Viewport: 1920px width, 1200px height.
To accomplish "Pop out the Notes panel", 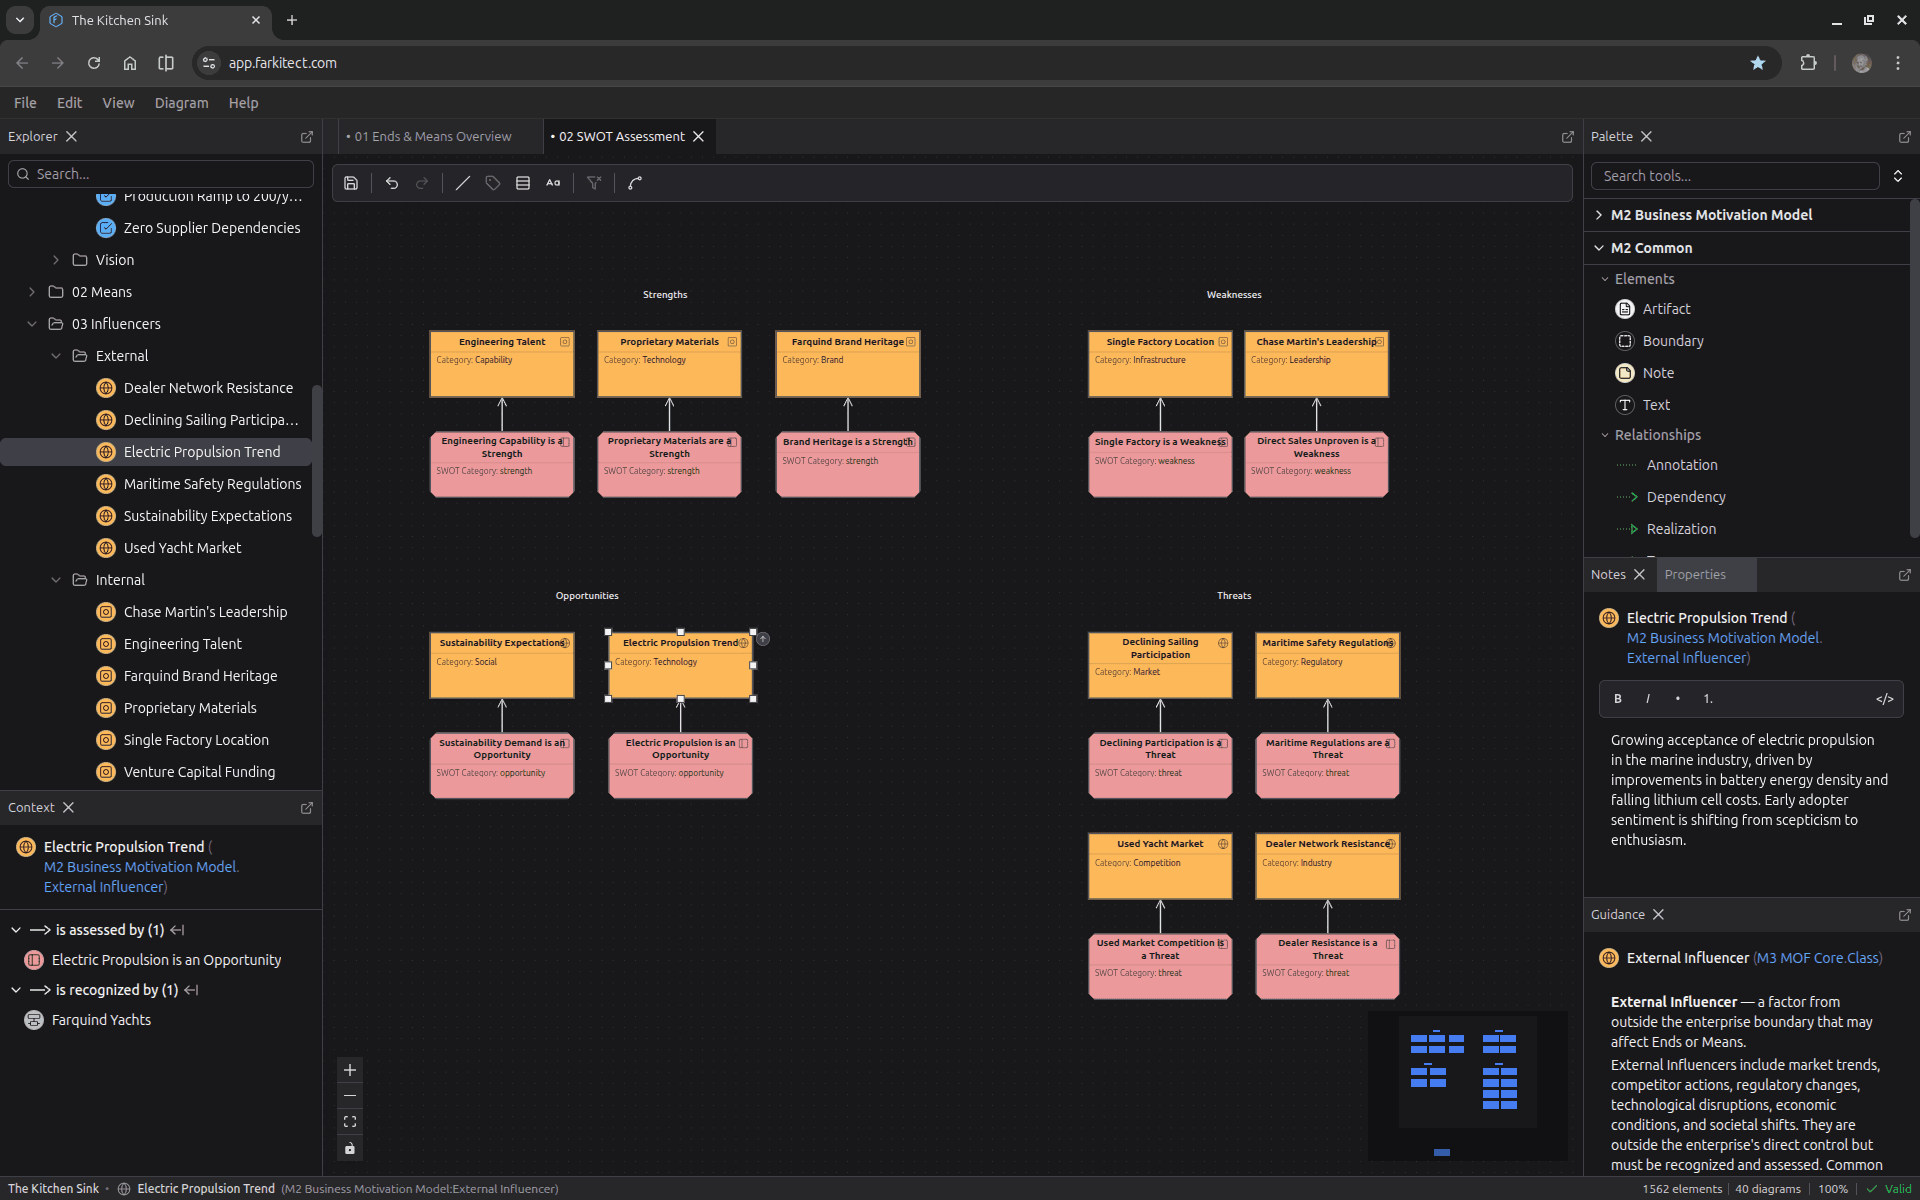I will [1905, 575].
